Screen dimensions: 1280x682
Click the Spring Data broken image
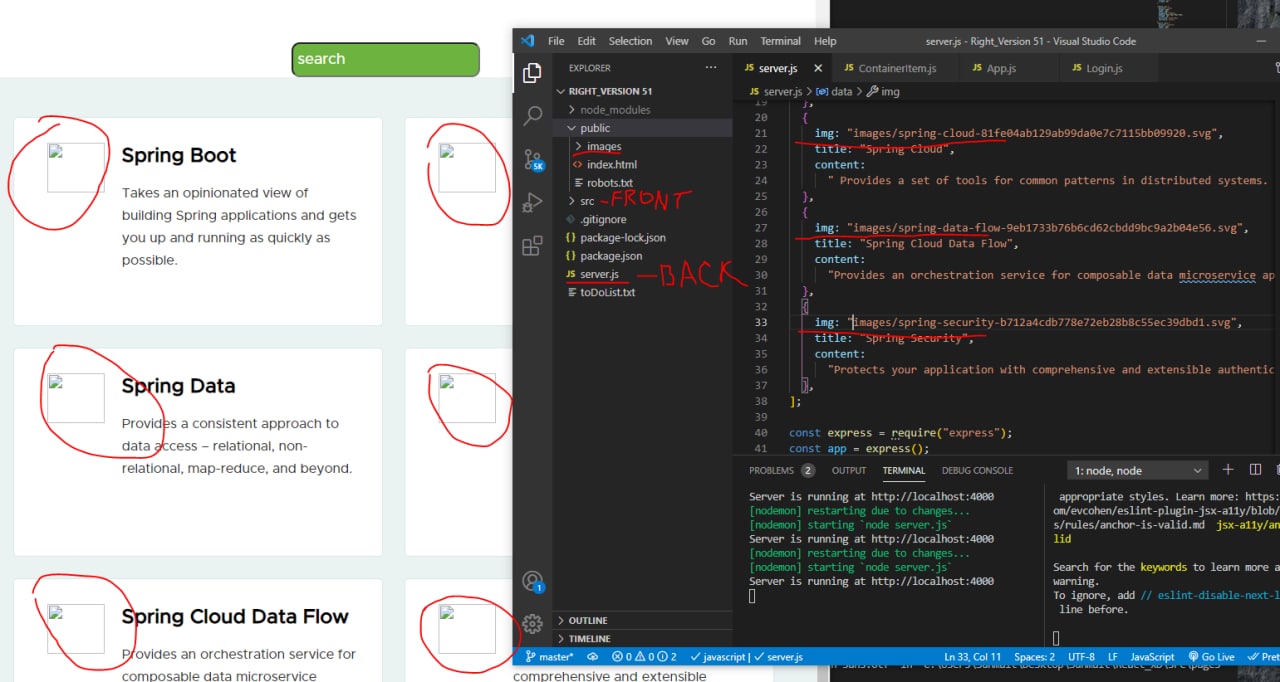(x=76, y=398)
